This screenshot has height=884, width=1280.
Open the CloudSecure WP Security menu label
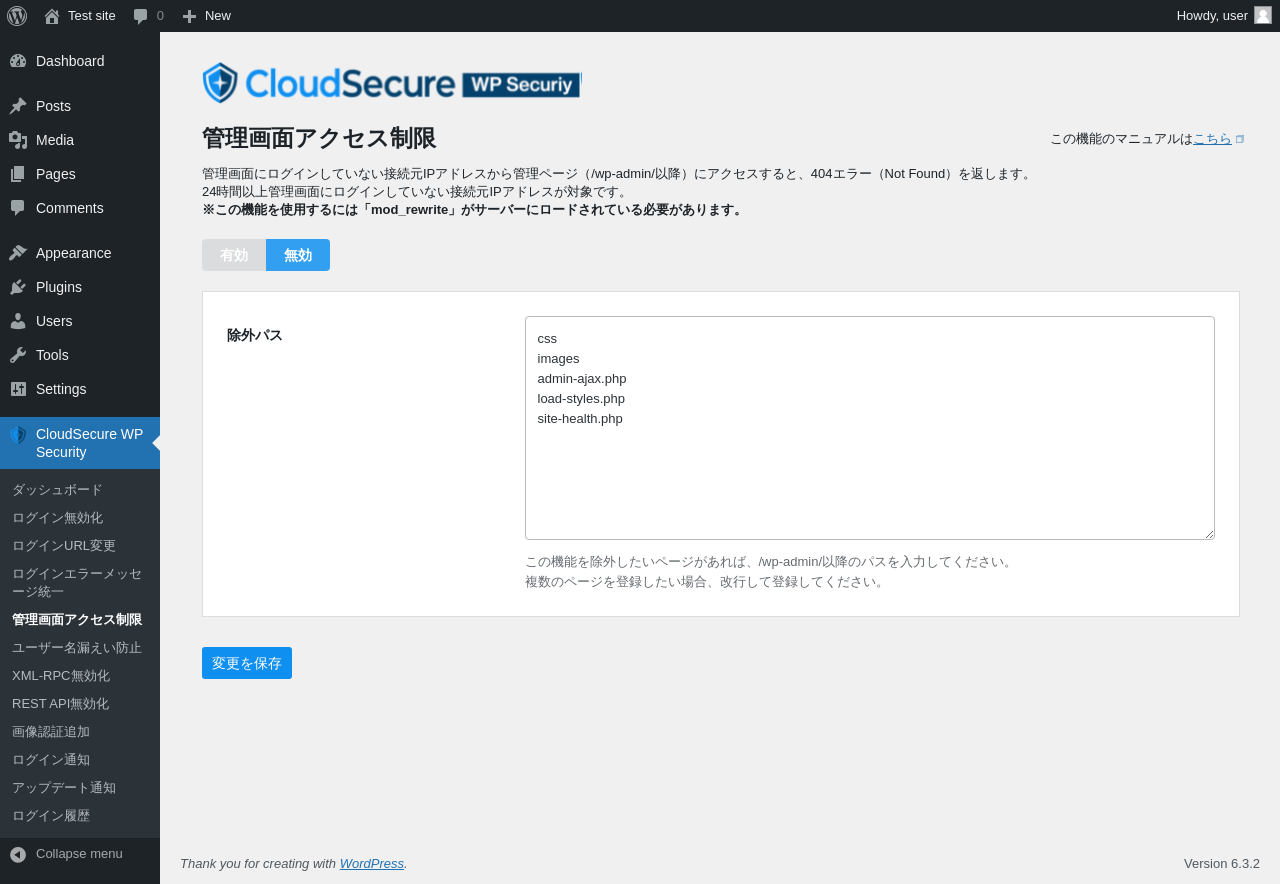coord(90,443)
